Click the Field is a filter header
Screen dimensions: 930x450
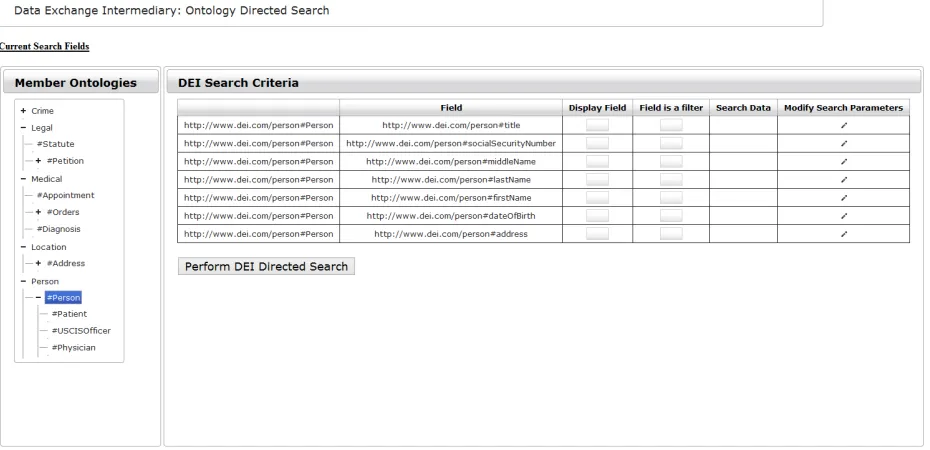(x=671, y=107)
